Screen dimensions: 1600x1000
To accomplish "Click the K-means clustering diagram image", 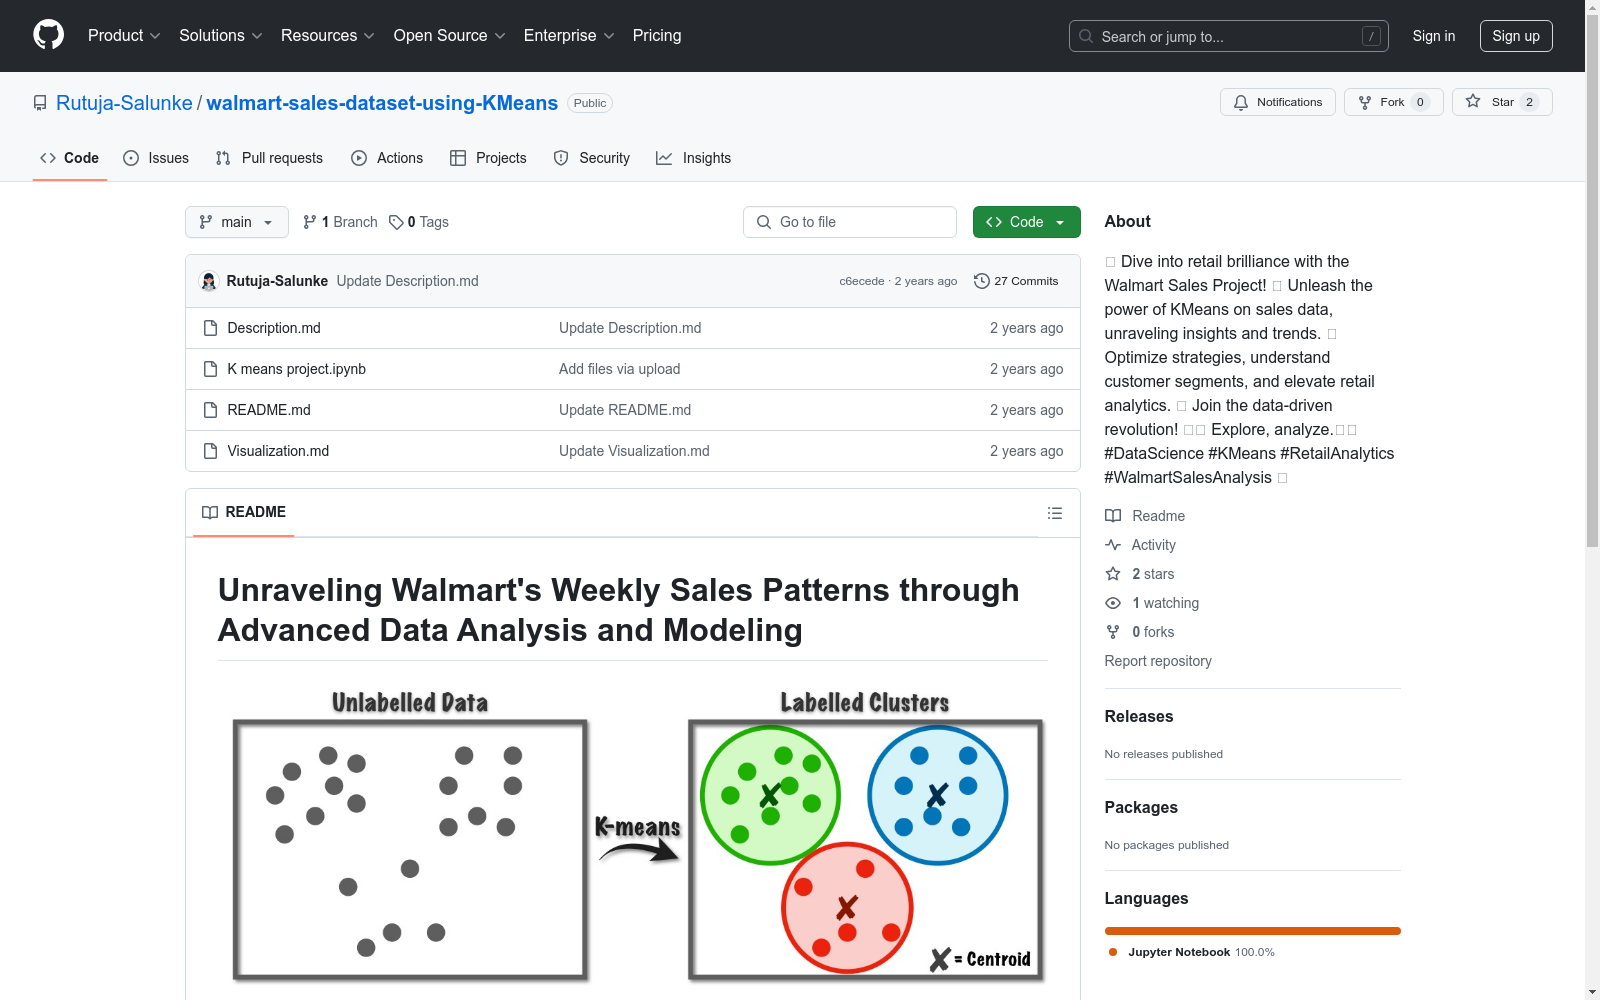I will pos(632,836).
